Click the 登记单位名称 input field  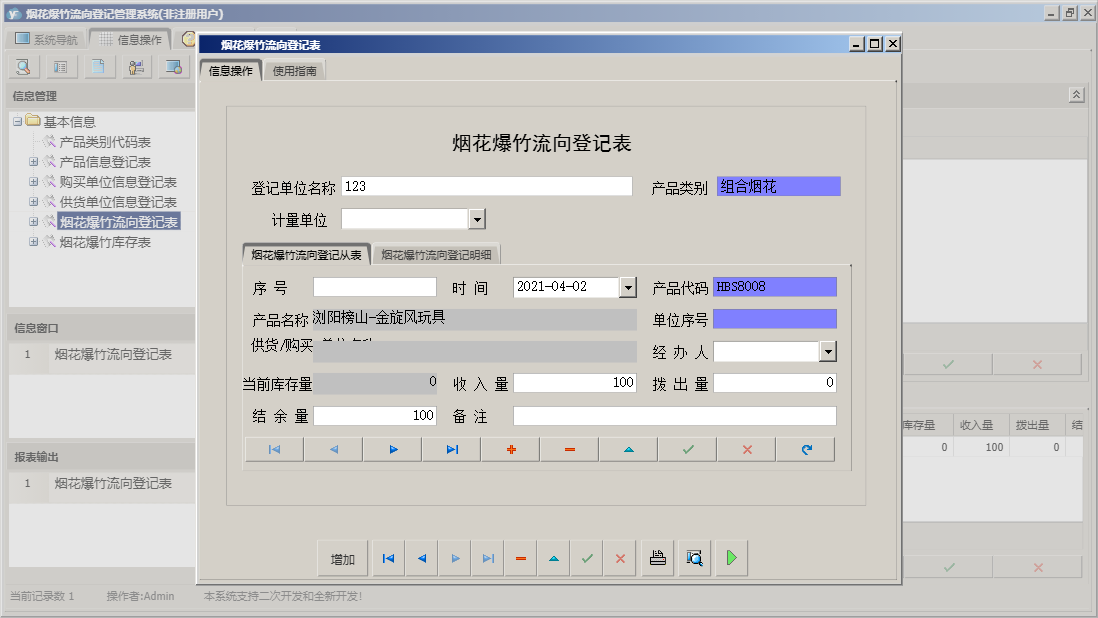(487, 186)
